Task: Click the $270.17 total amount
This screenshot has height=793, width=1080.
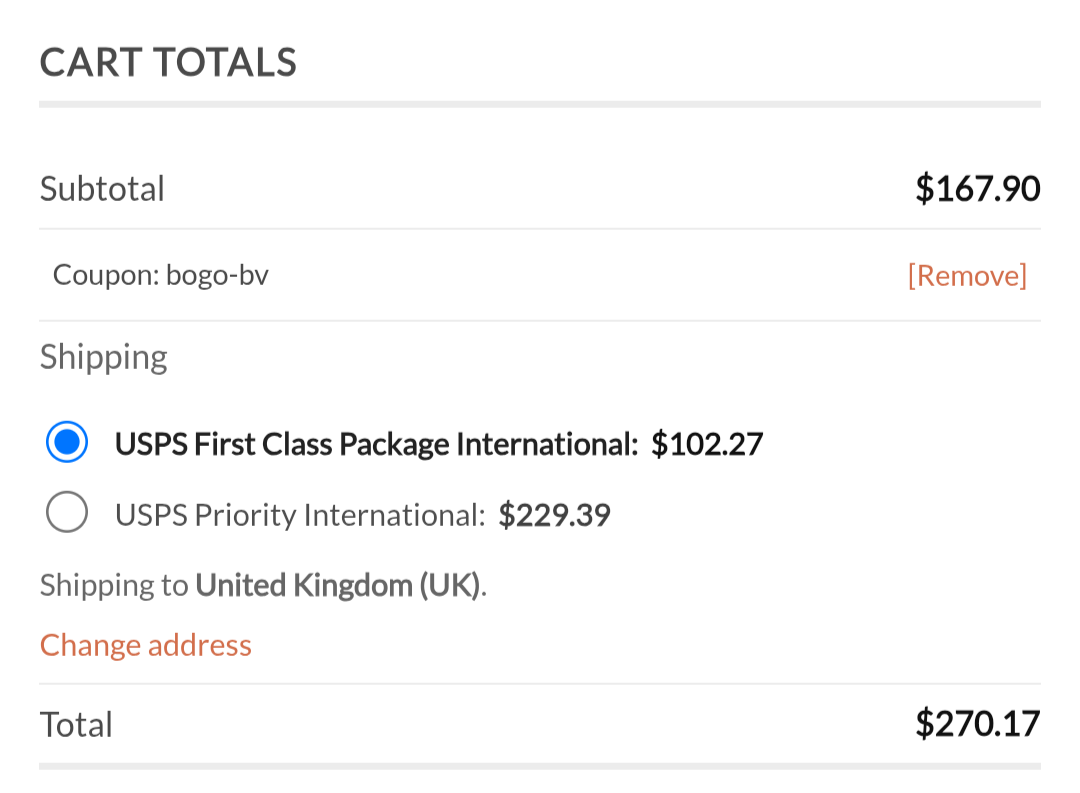Action: 977,724
